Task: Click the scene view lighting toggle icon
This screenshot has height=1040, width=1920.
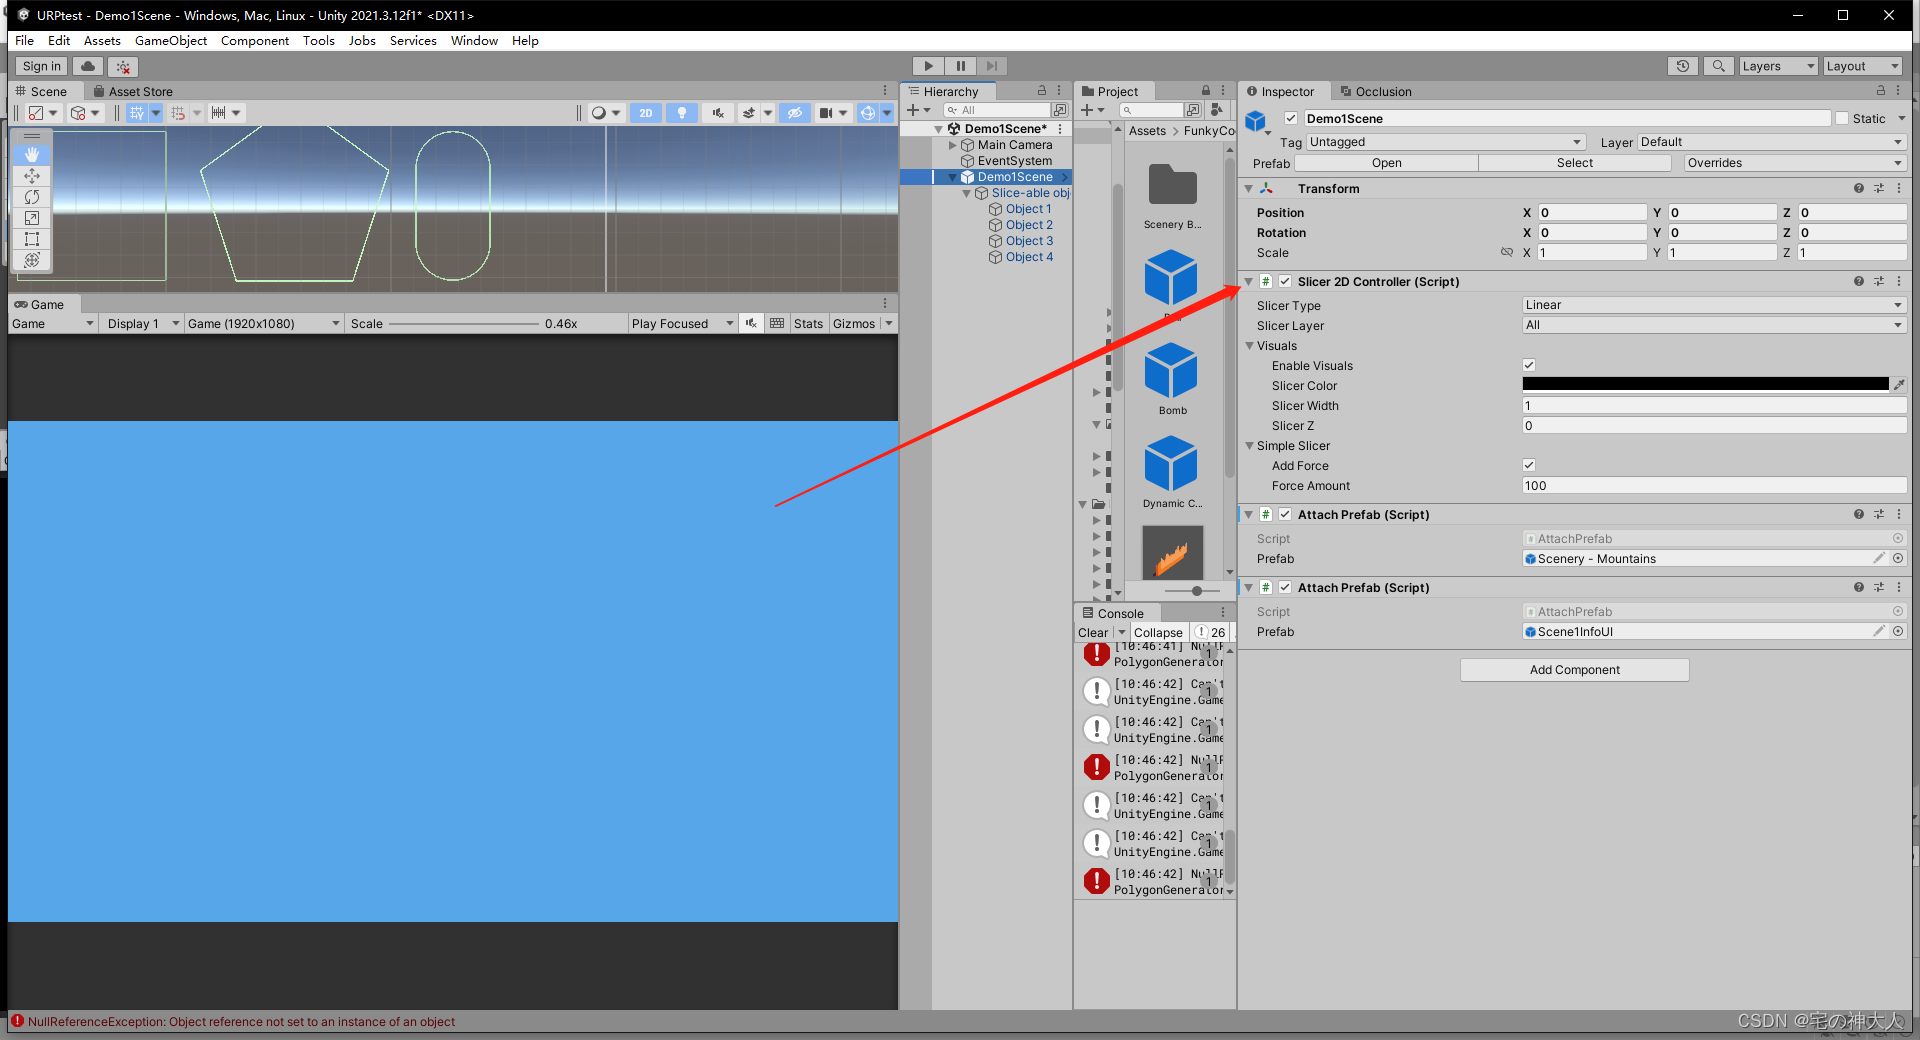Action: click(682, 112)
